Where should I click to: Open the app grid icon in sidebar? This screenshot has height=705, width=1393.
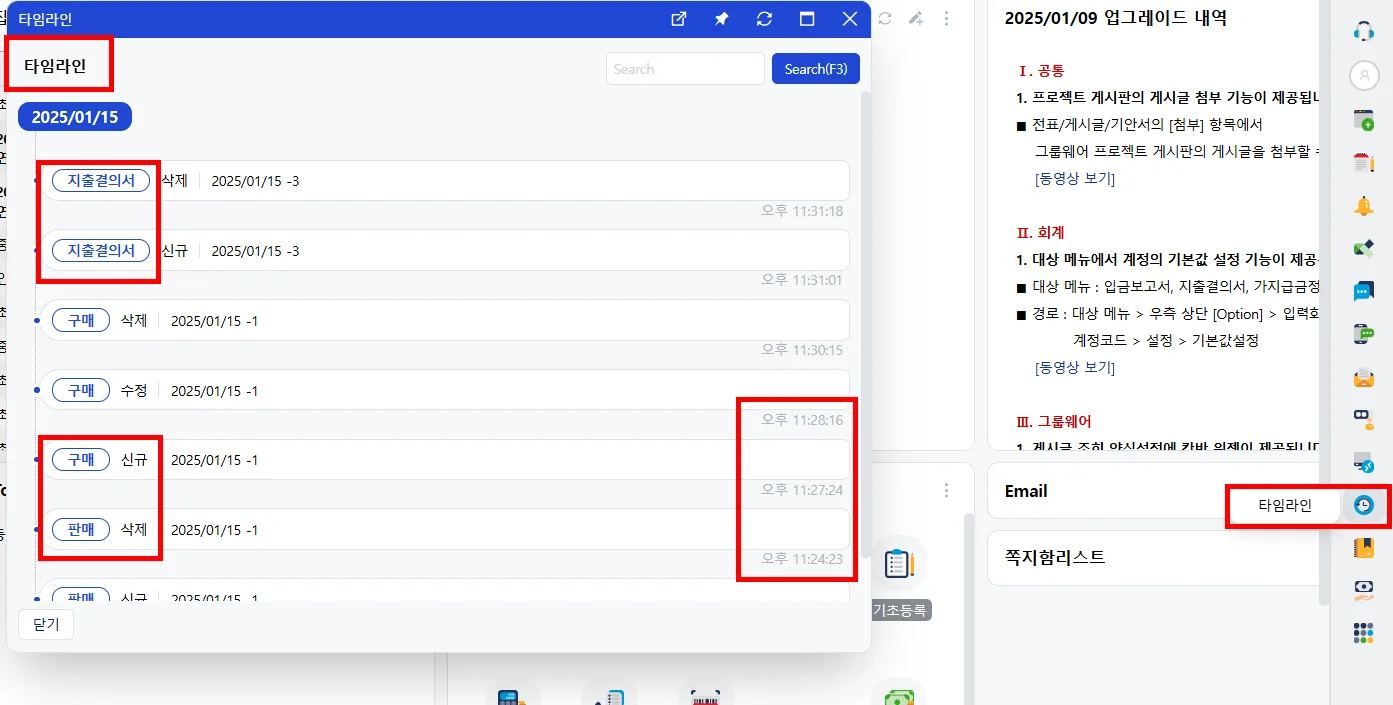[1363, 633]
